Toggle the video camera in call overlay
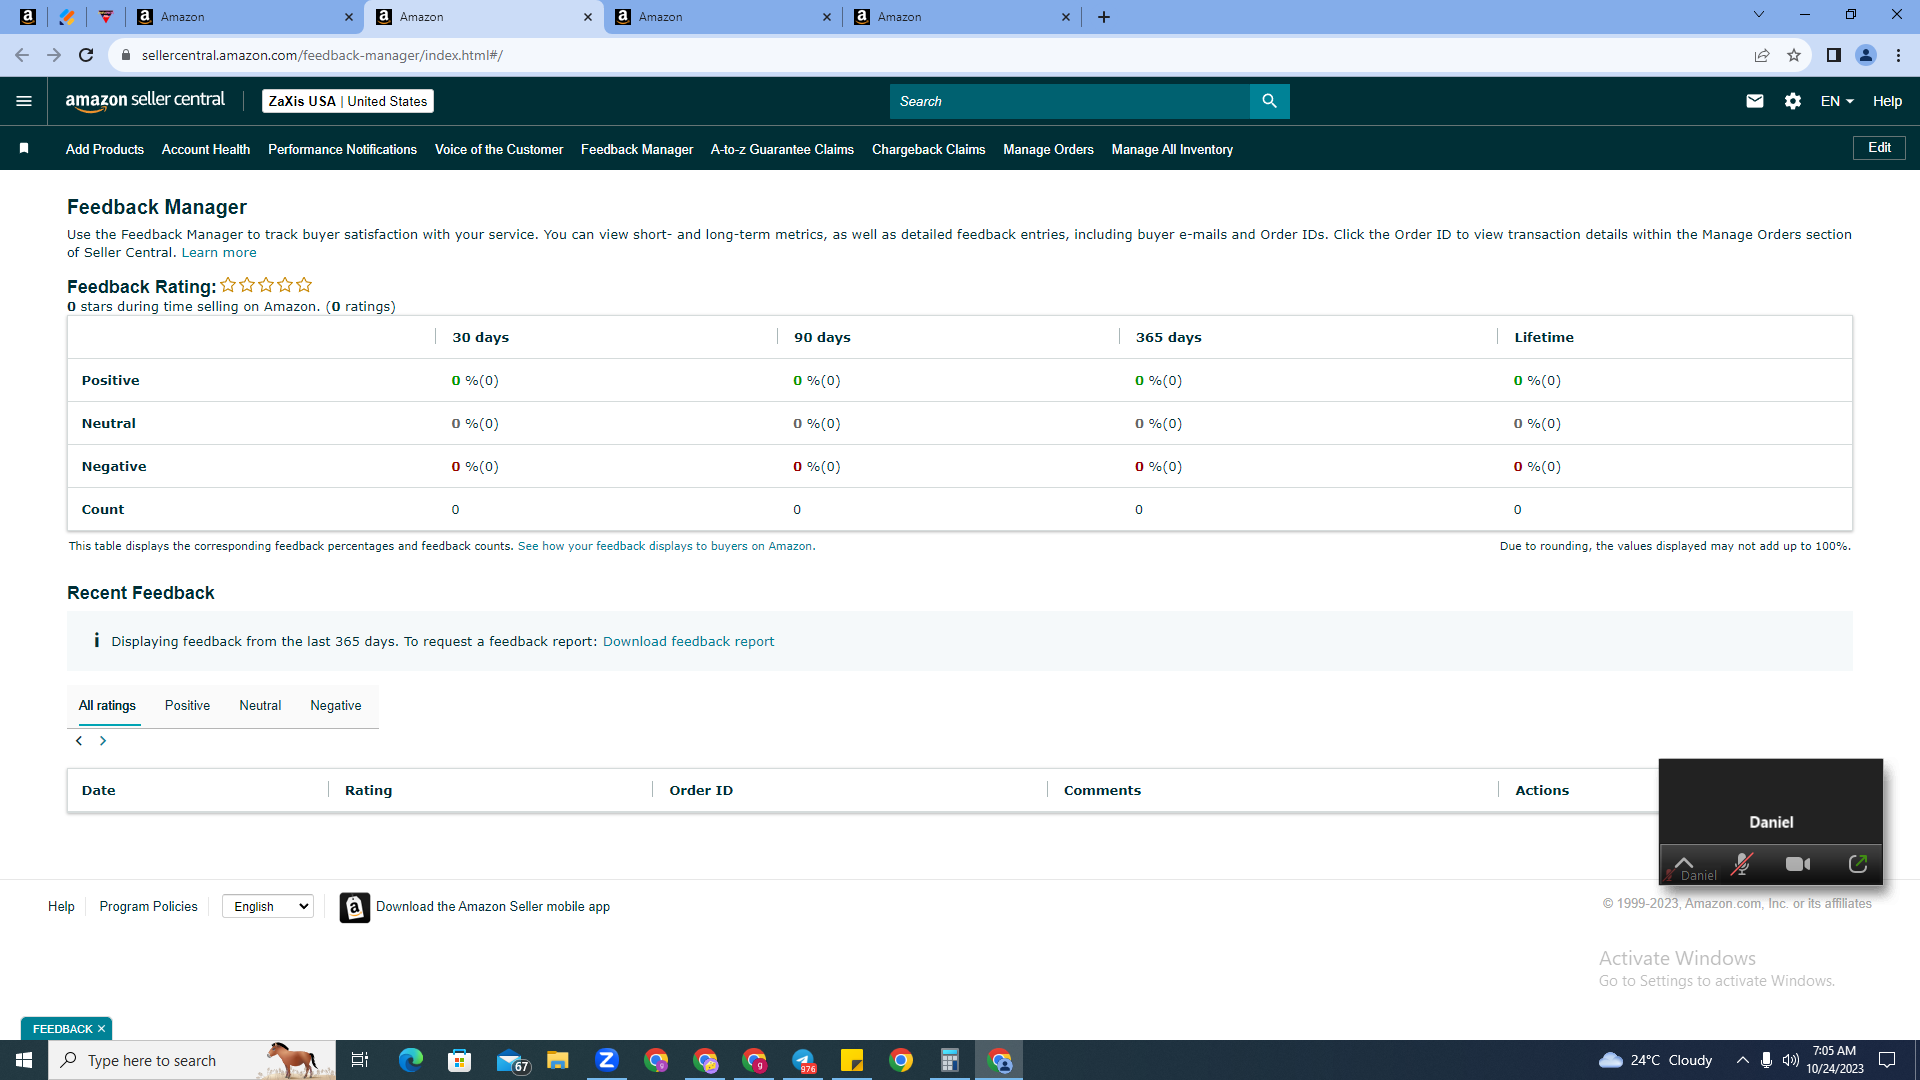 [1798, 864]
